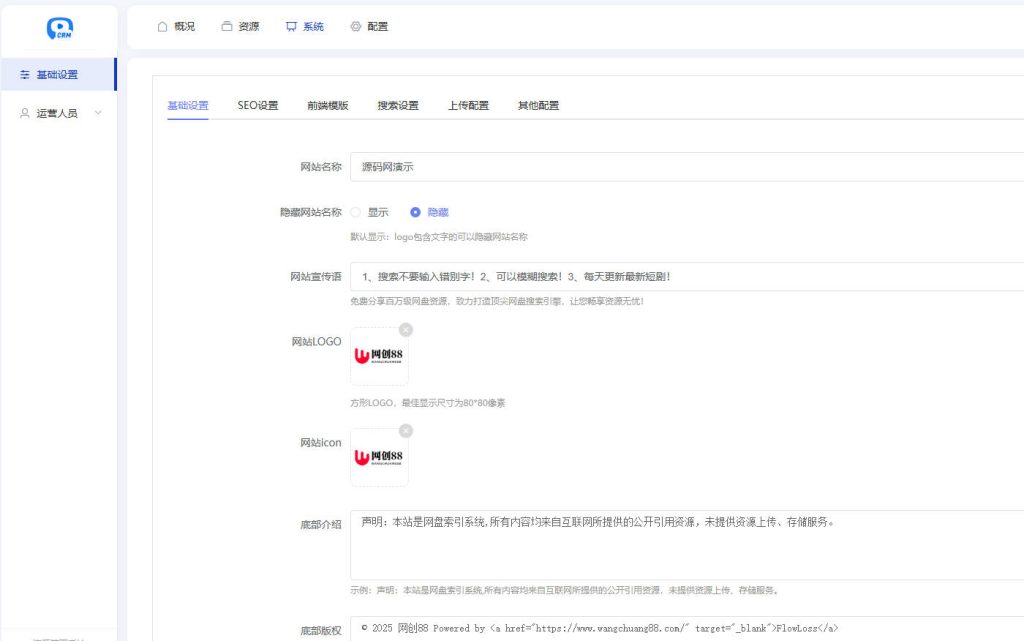Viewport: 1024px width, 641px height.
Task: Switch to the 上传配置 tab
Action: point(468,105)
